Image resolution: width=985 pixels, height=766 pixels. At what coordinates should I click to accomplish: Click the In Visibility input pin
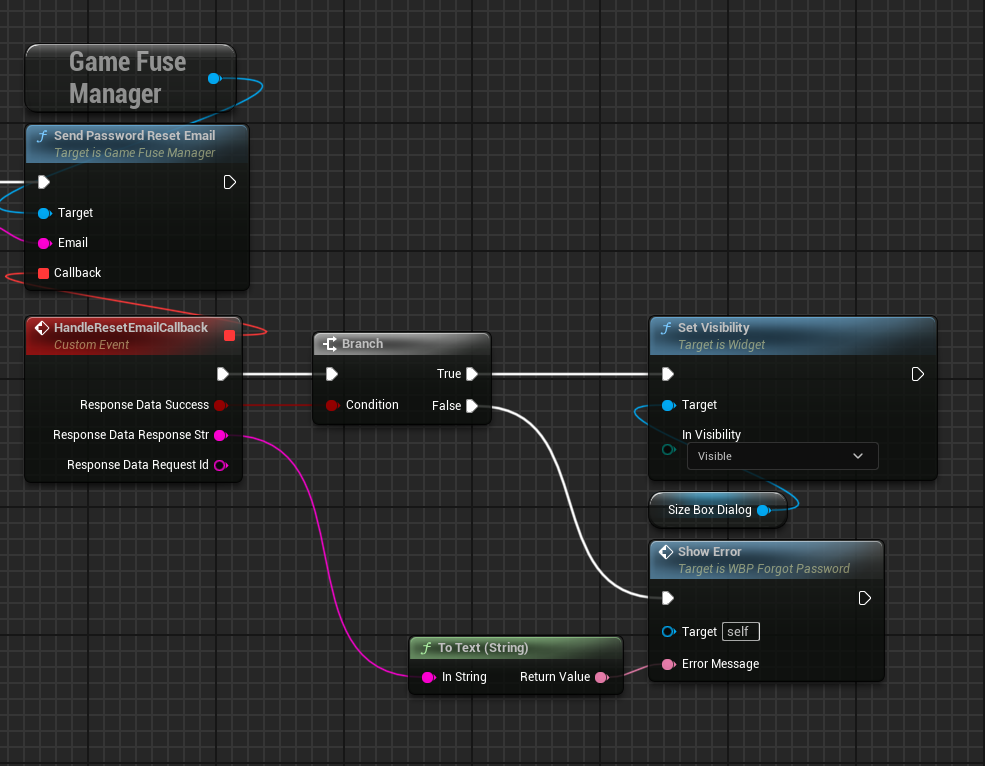(x=669, y=450)
